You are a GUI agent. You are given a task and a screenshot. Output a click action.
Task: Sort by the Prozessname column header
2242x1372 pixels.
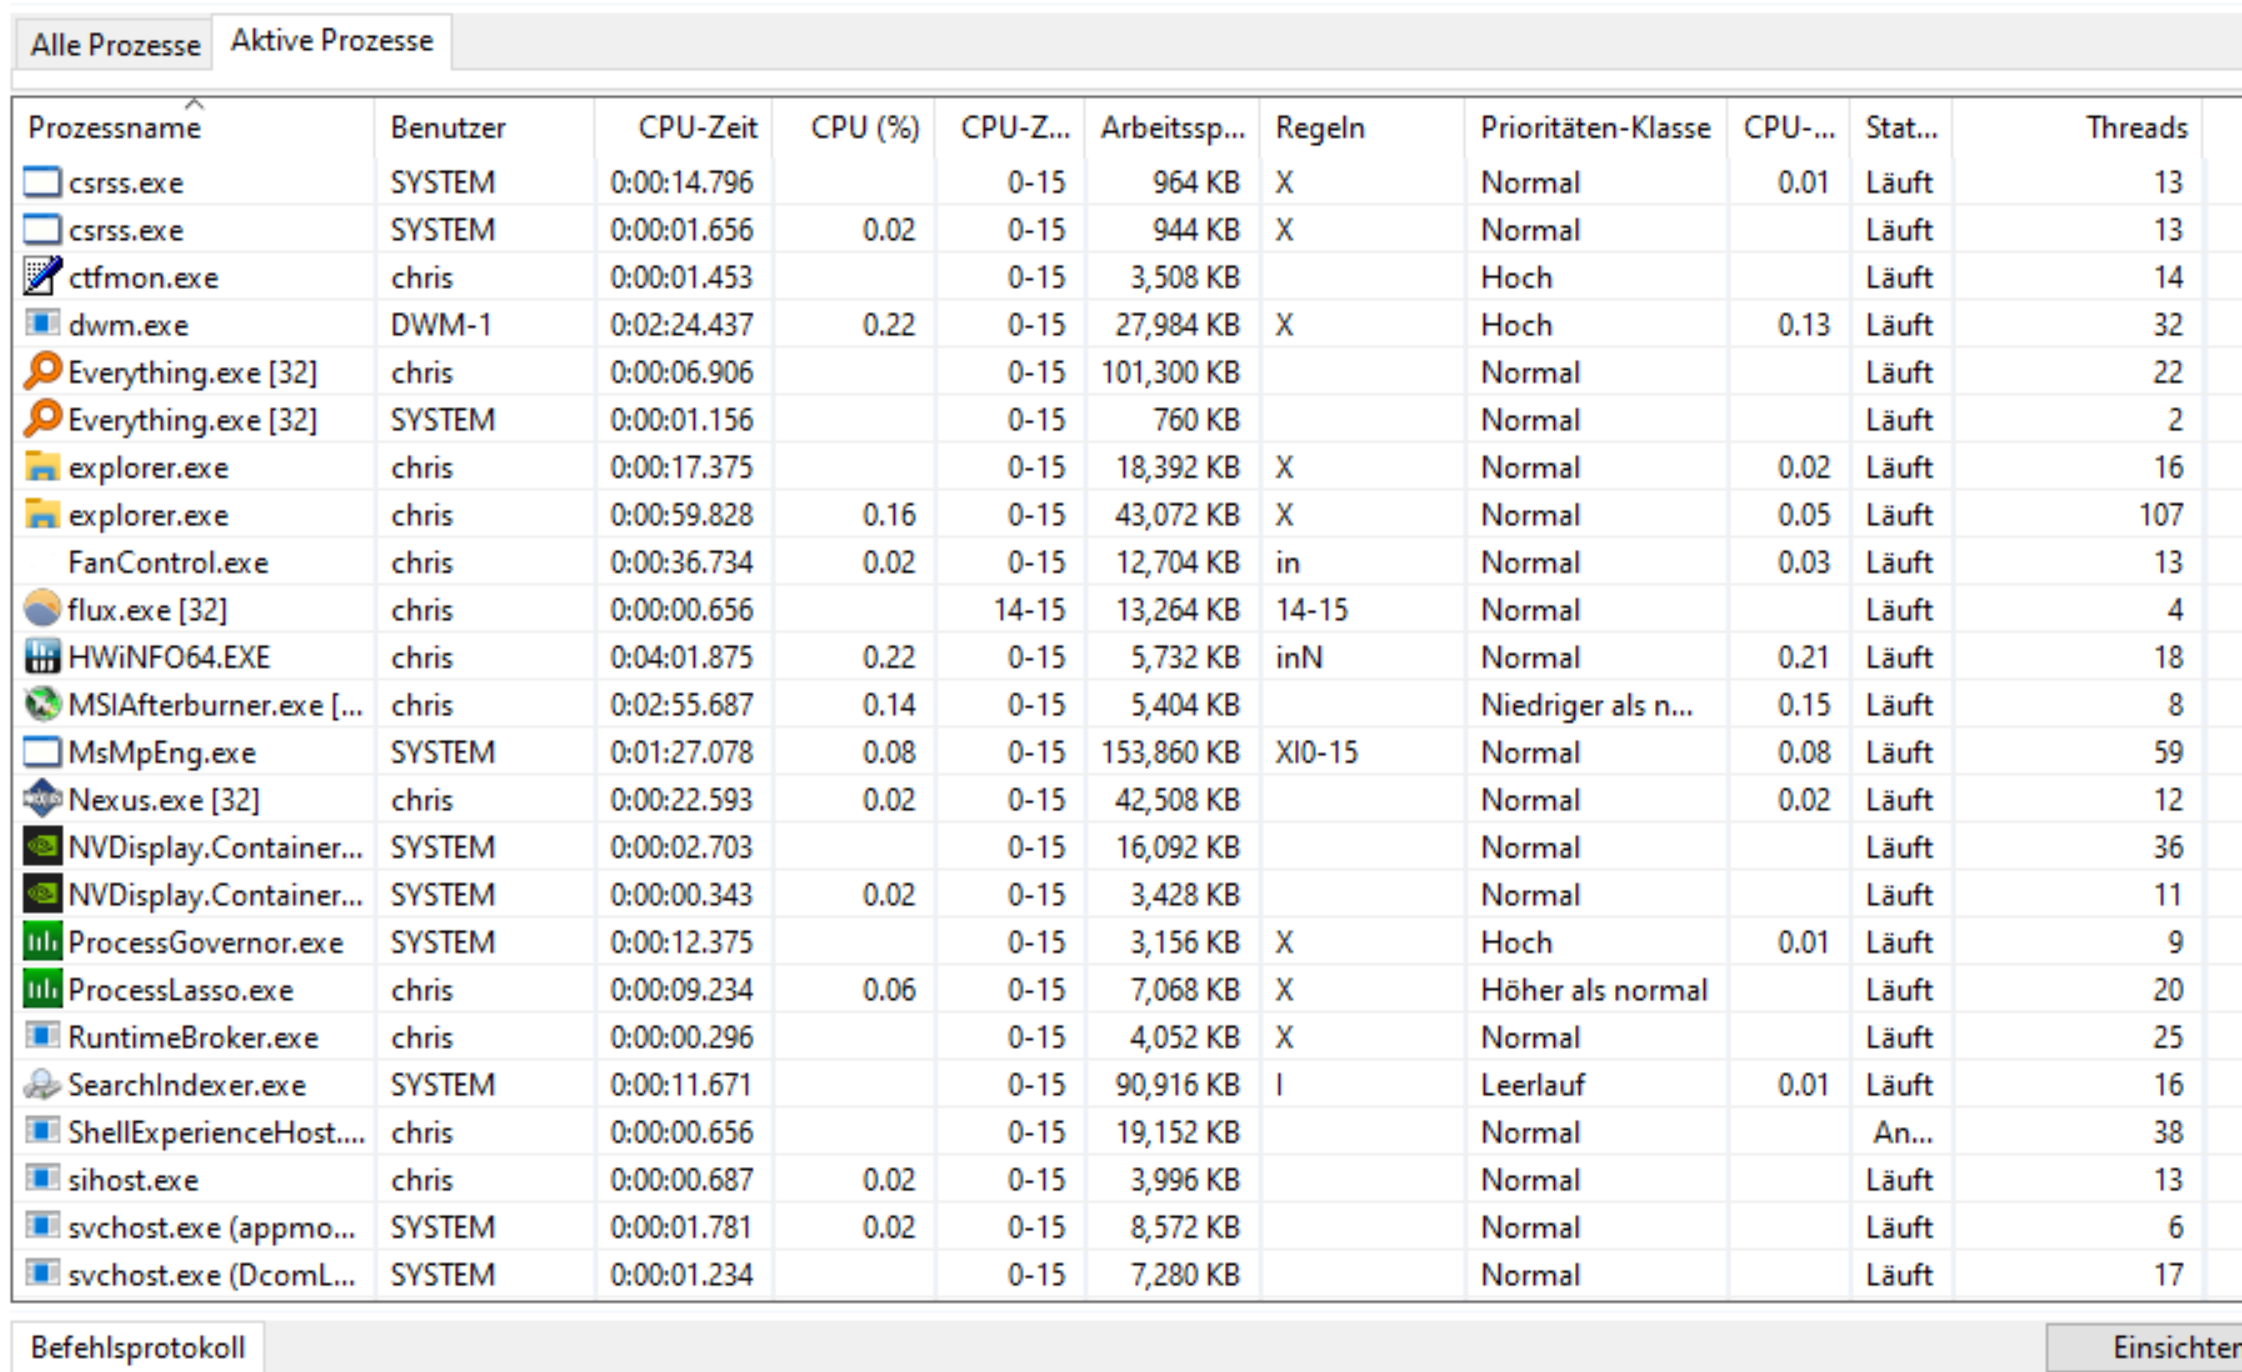[x=114, y=128]
